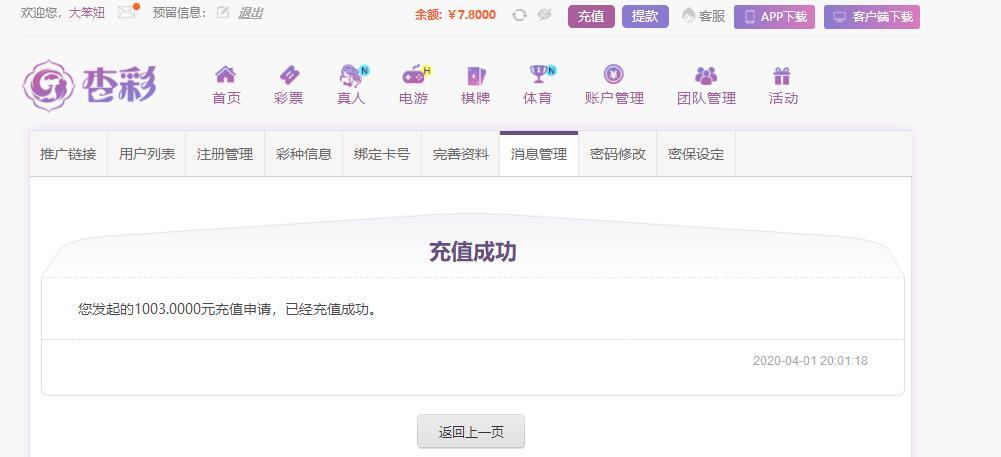Open the mail envelope icon with notification dot
Image resolution: width=1001 pixels, height=457 pixels.
point(127,12)
